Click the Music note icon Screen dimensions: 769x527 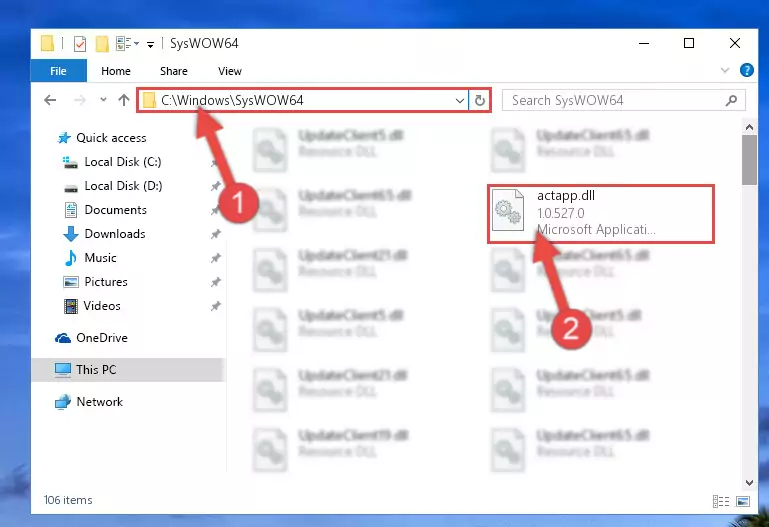tap(71, 258)
